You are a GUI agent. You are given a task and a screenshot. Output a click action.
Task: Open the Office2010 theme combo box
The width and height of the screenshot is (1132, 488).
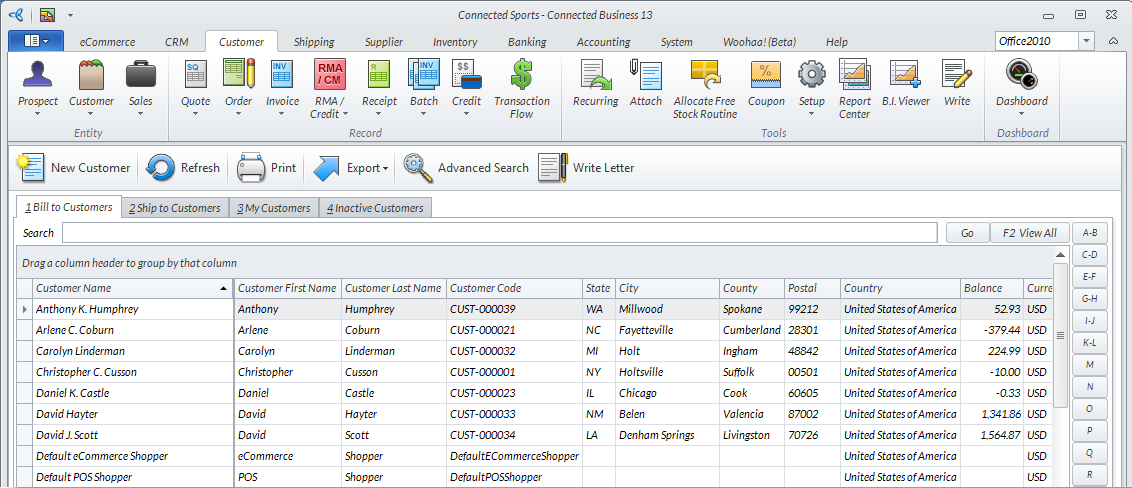point(1086,41)
